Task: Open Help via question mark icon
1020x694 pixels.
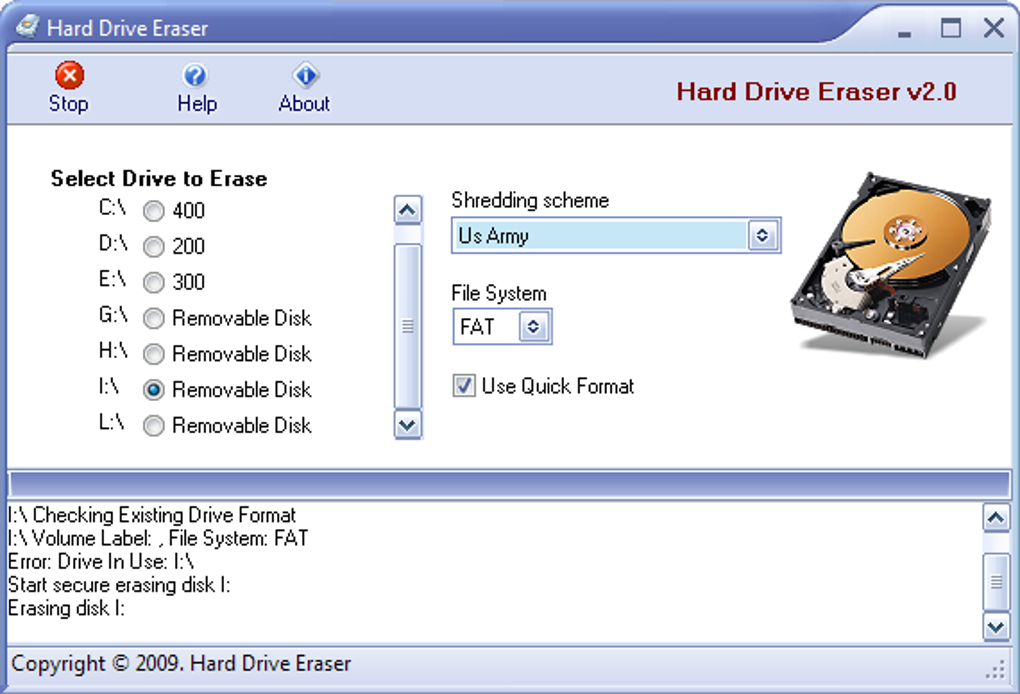Action: point(195,75)
